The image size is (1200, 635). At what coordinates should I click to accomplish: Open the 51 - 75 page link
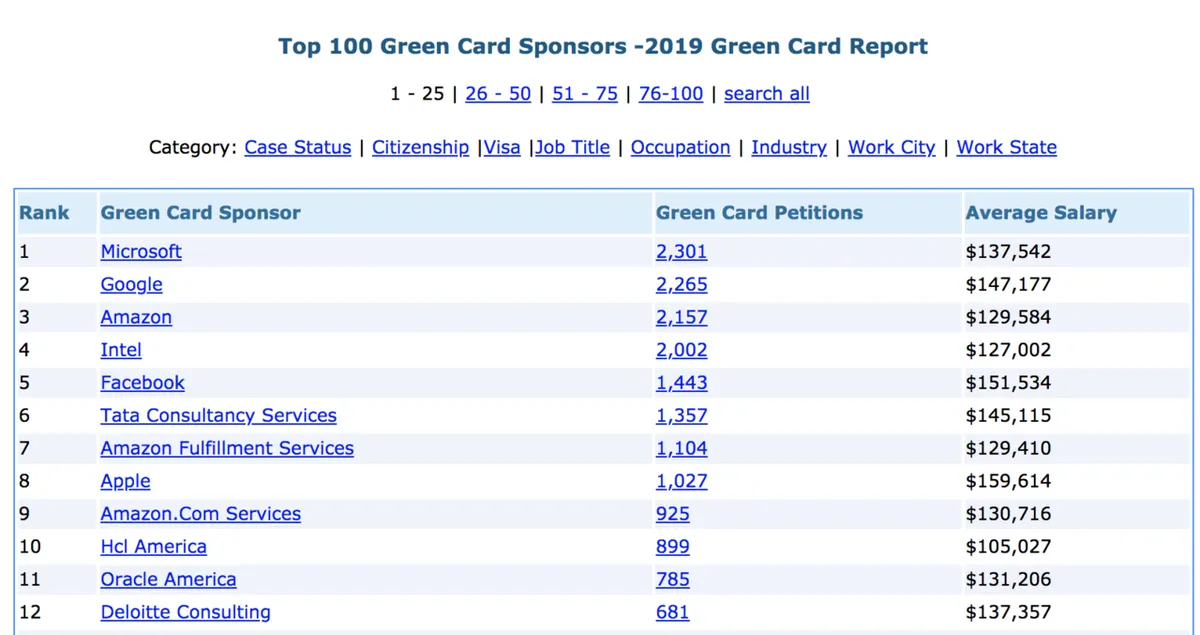pyautogui.click(x=584, y=93)
